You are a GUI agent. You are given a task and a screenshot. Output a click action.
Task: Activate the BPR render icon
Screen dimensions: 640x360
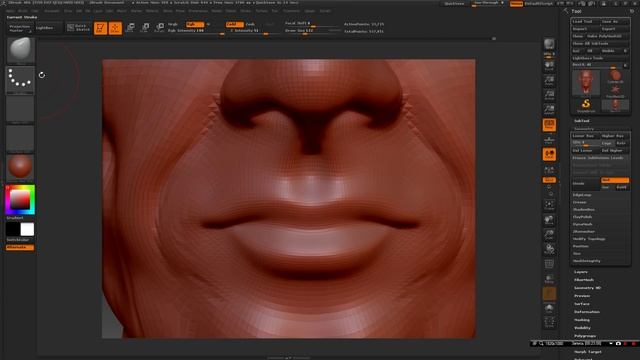pos(549,44)
